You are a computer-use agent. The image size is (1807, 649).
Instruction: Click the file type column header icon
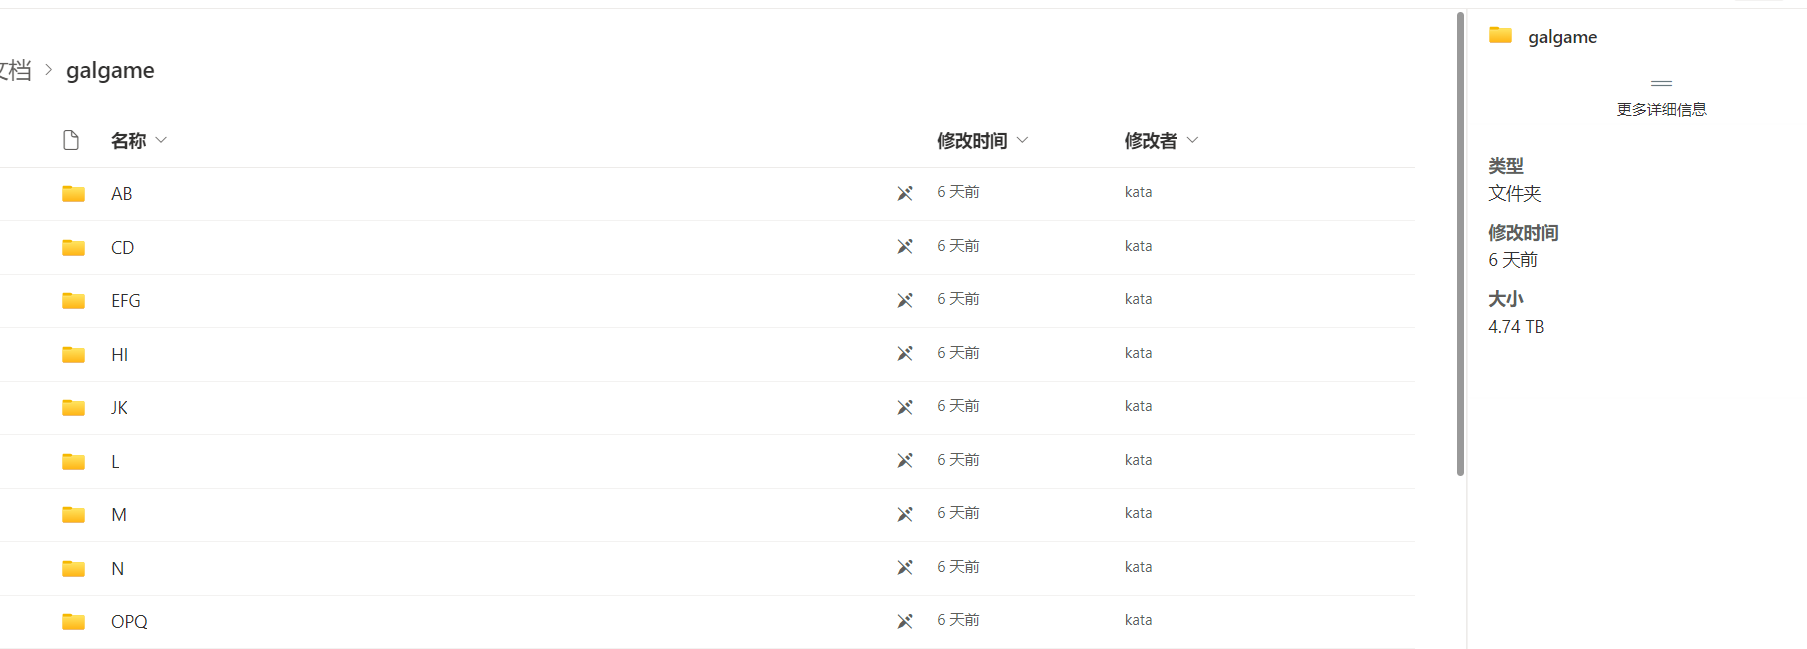(71, 140)
